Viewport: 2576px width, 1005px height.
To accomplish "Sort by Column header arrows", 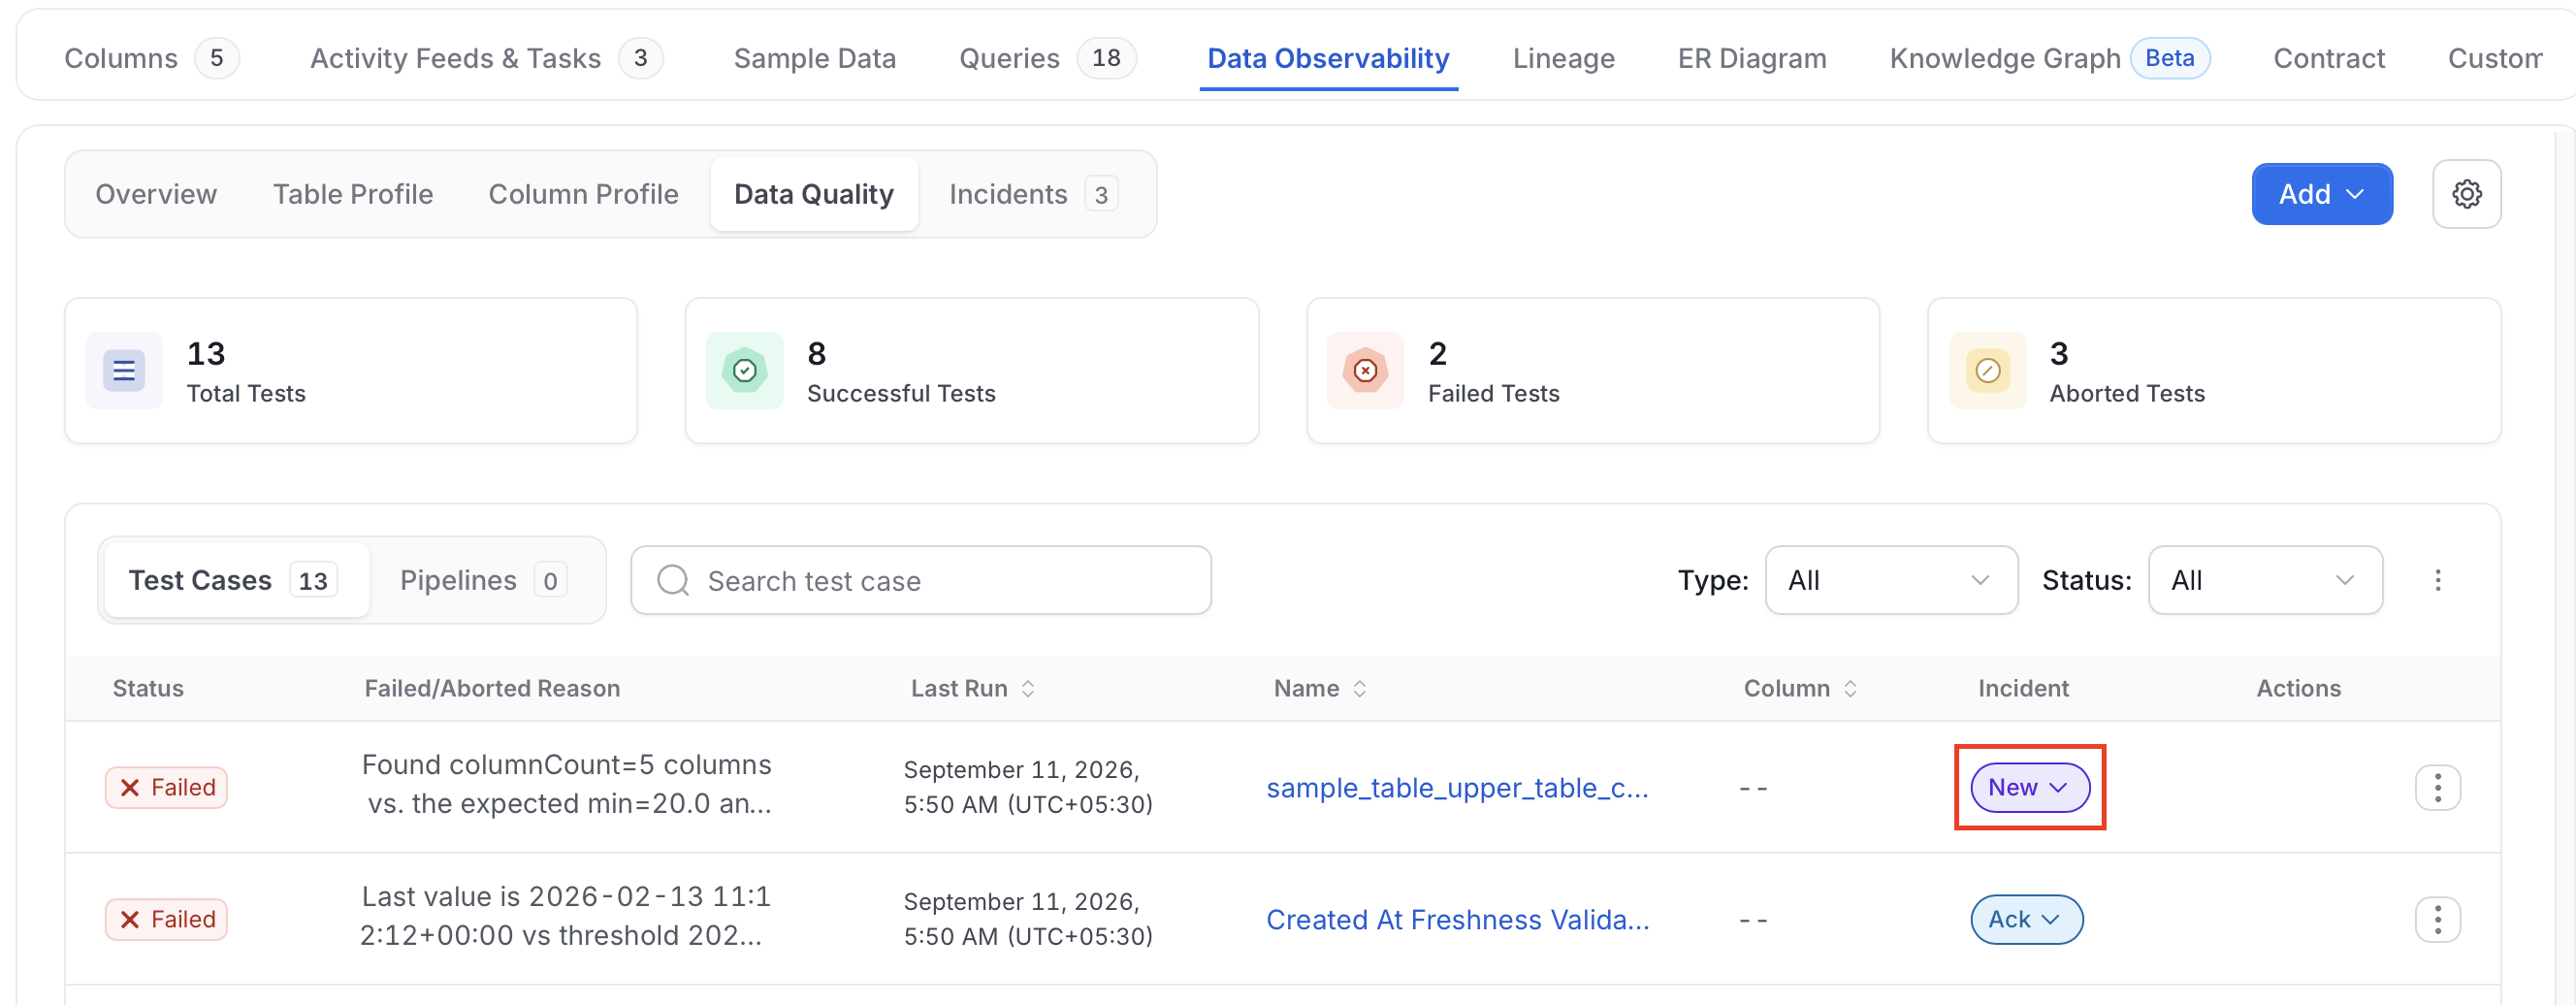I will [x=1851, y=689].
